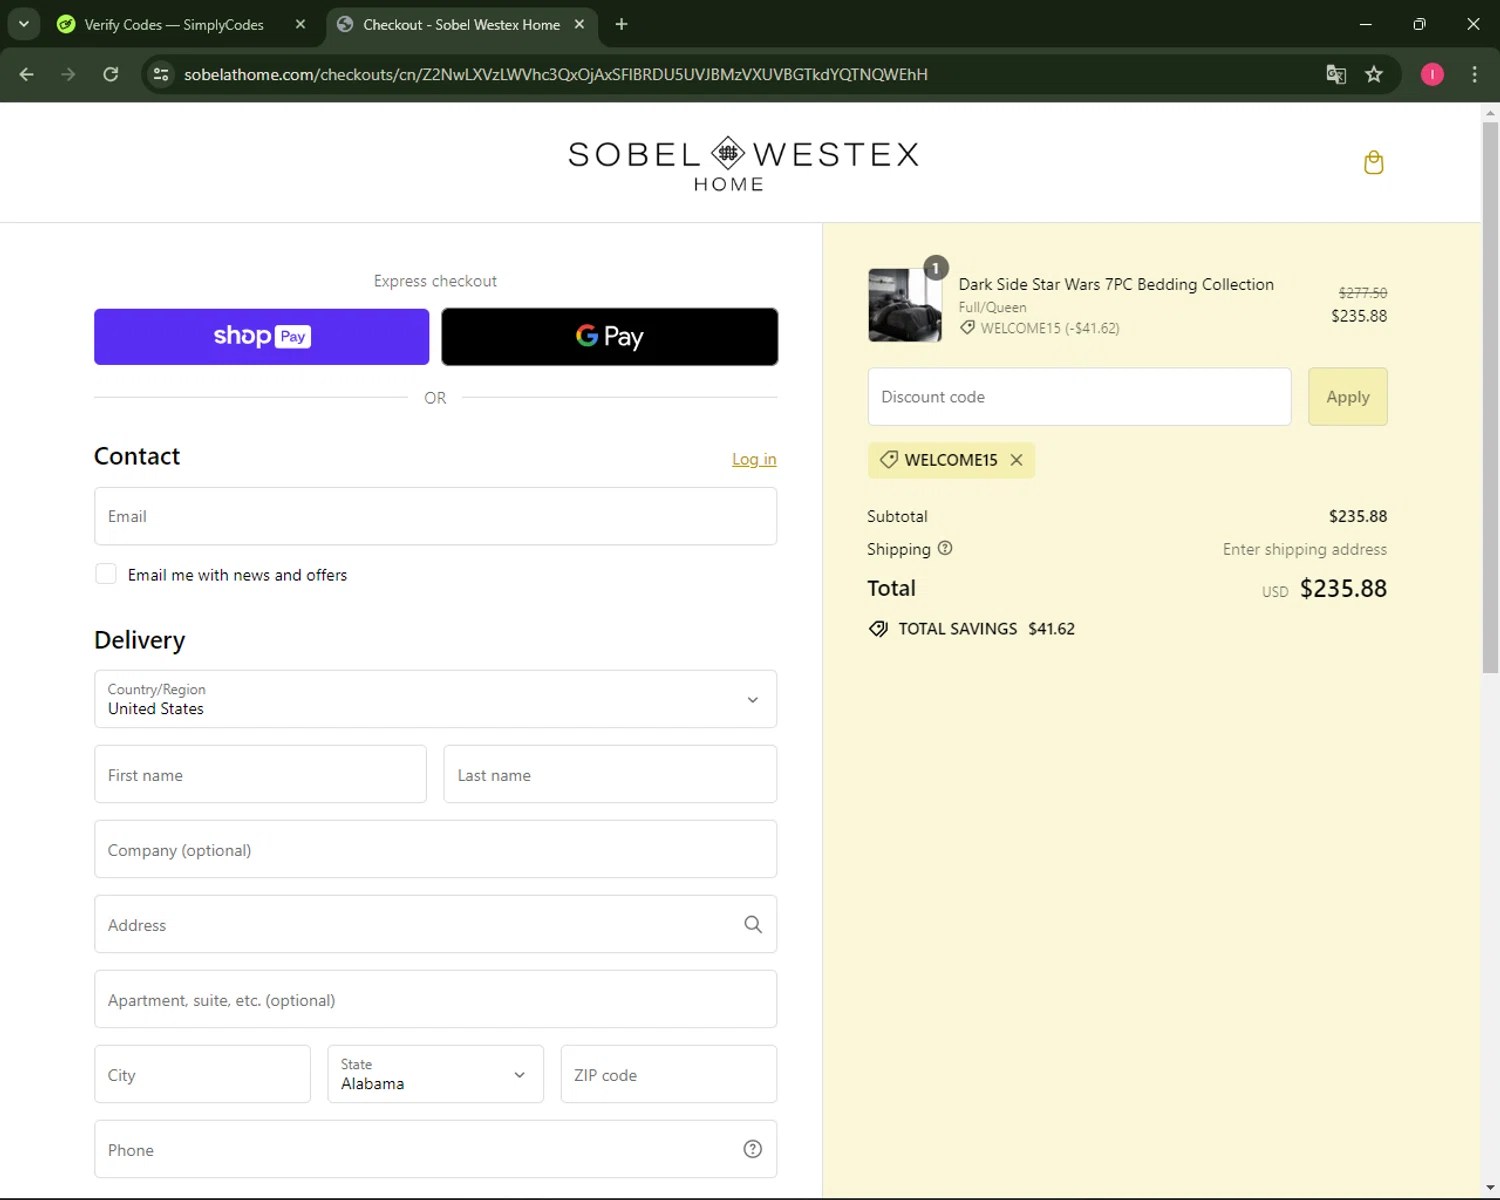Click the scrollbar down arrow
1500x1200 pixels.
pos(1490,1187)
